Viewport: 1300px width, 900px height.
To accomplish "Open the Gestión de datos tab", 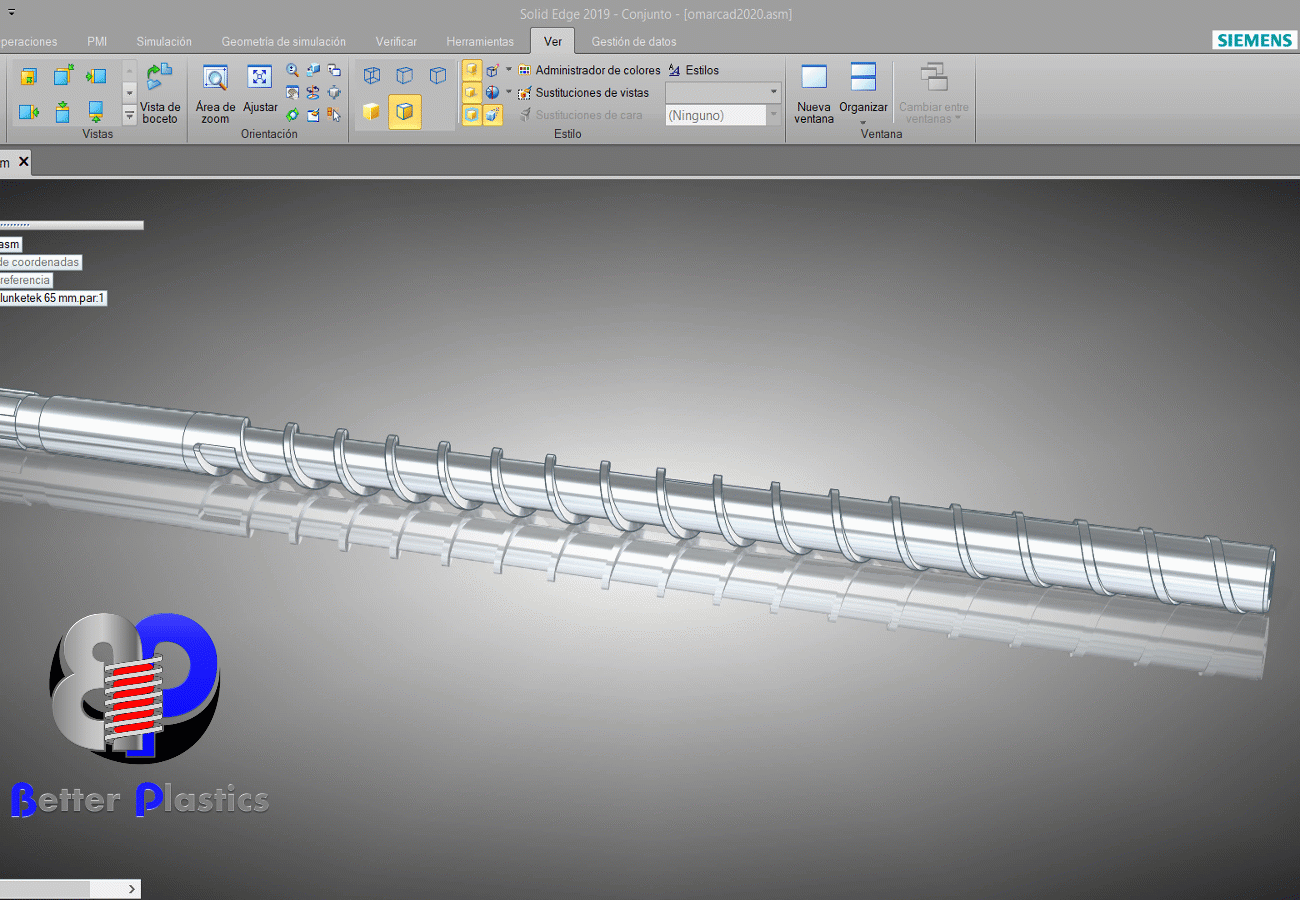I will click(634, 42).
